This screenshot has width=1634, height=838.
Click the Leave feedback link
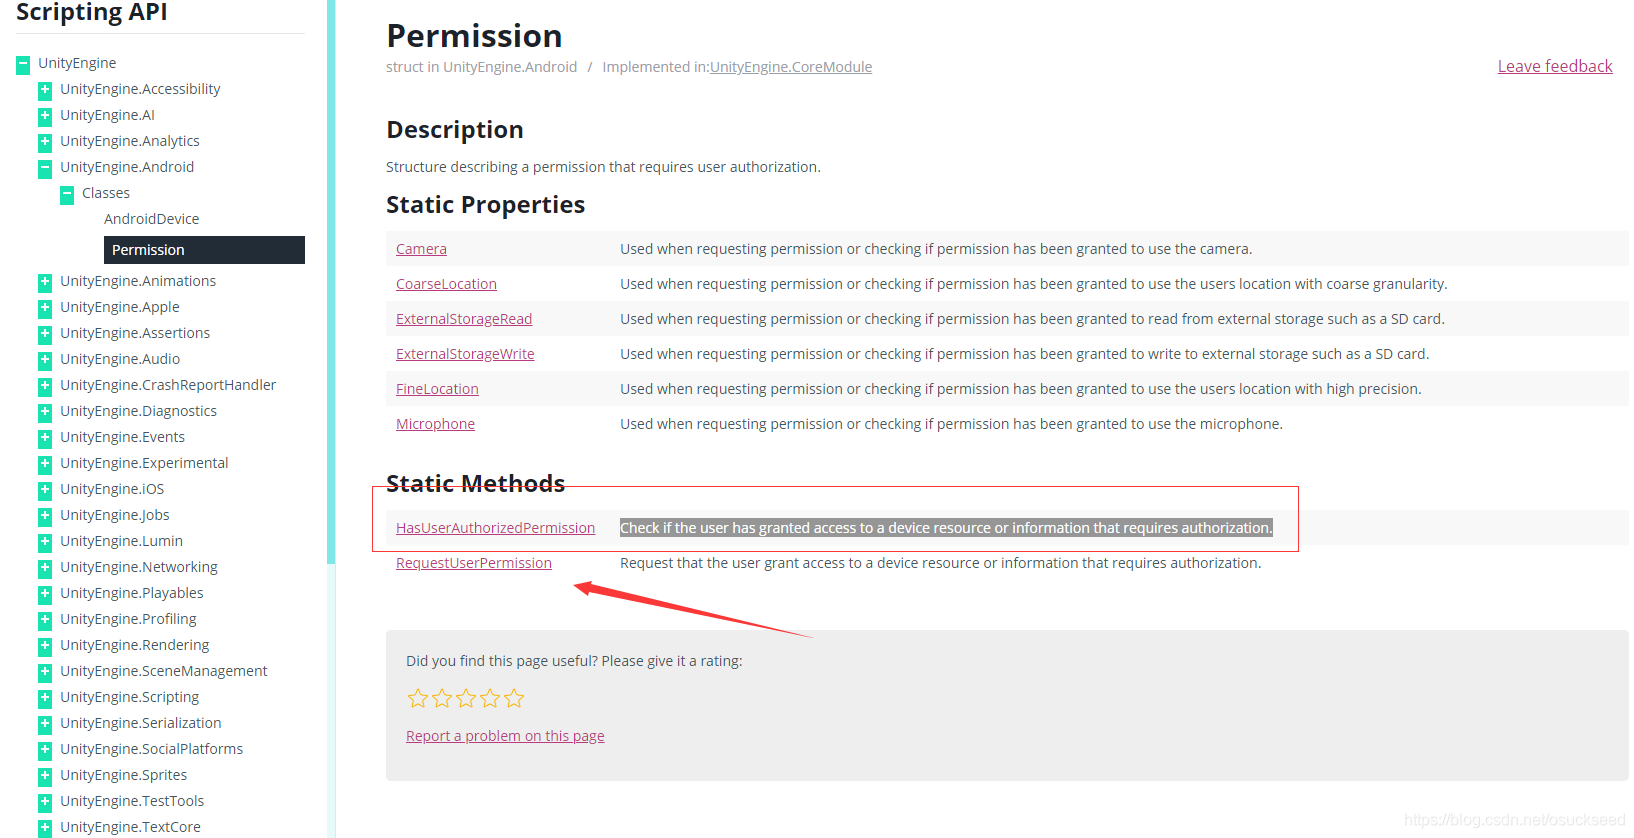click(x=1555, y=66)
